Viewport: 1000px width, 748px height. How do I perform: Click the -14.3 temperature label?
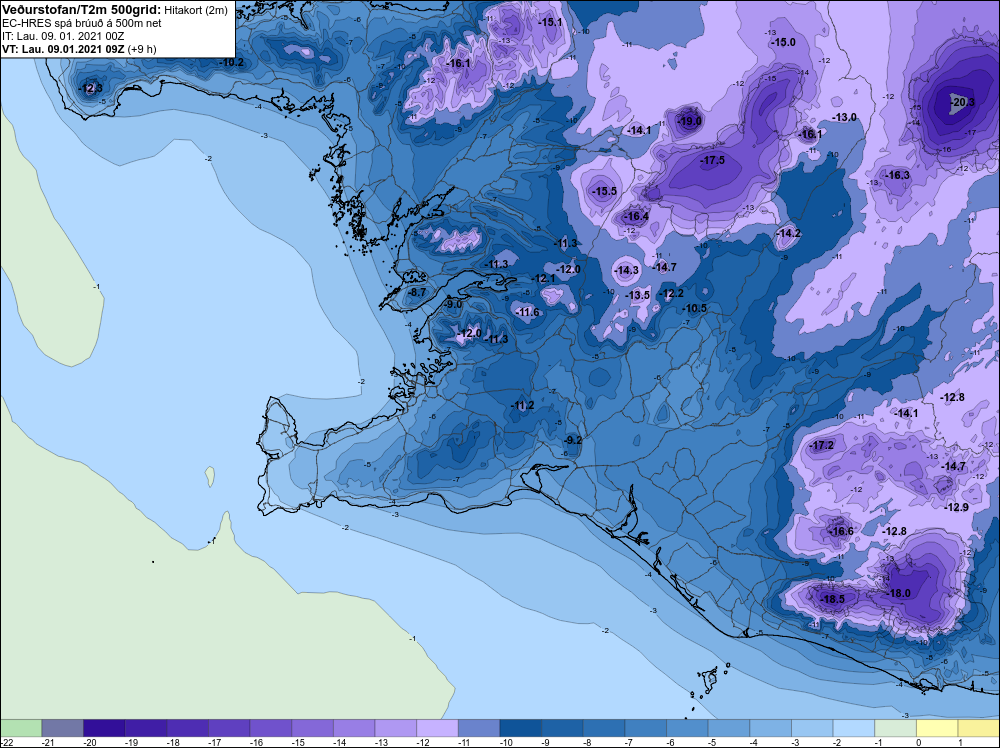tap(626, 270)
